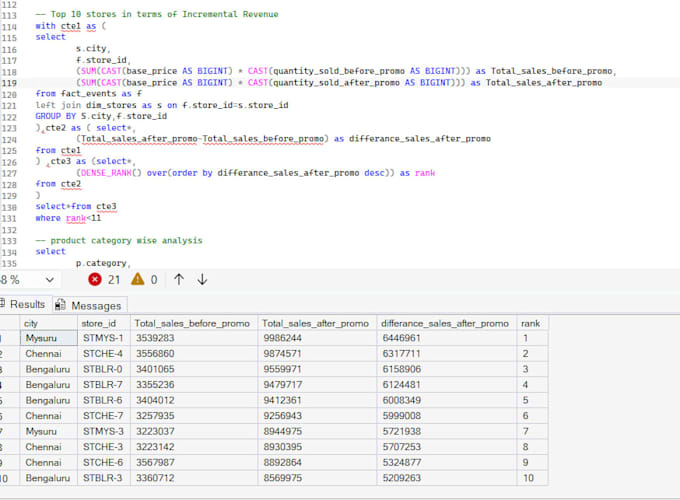Select the Total_sales_before_promo column header
The width and height of the screenshot is (680, 500).
[194, 323]
